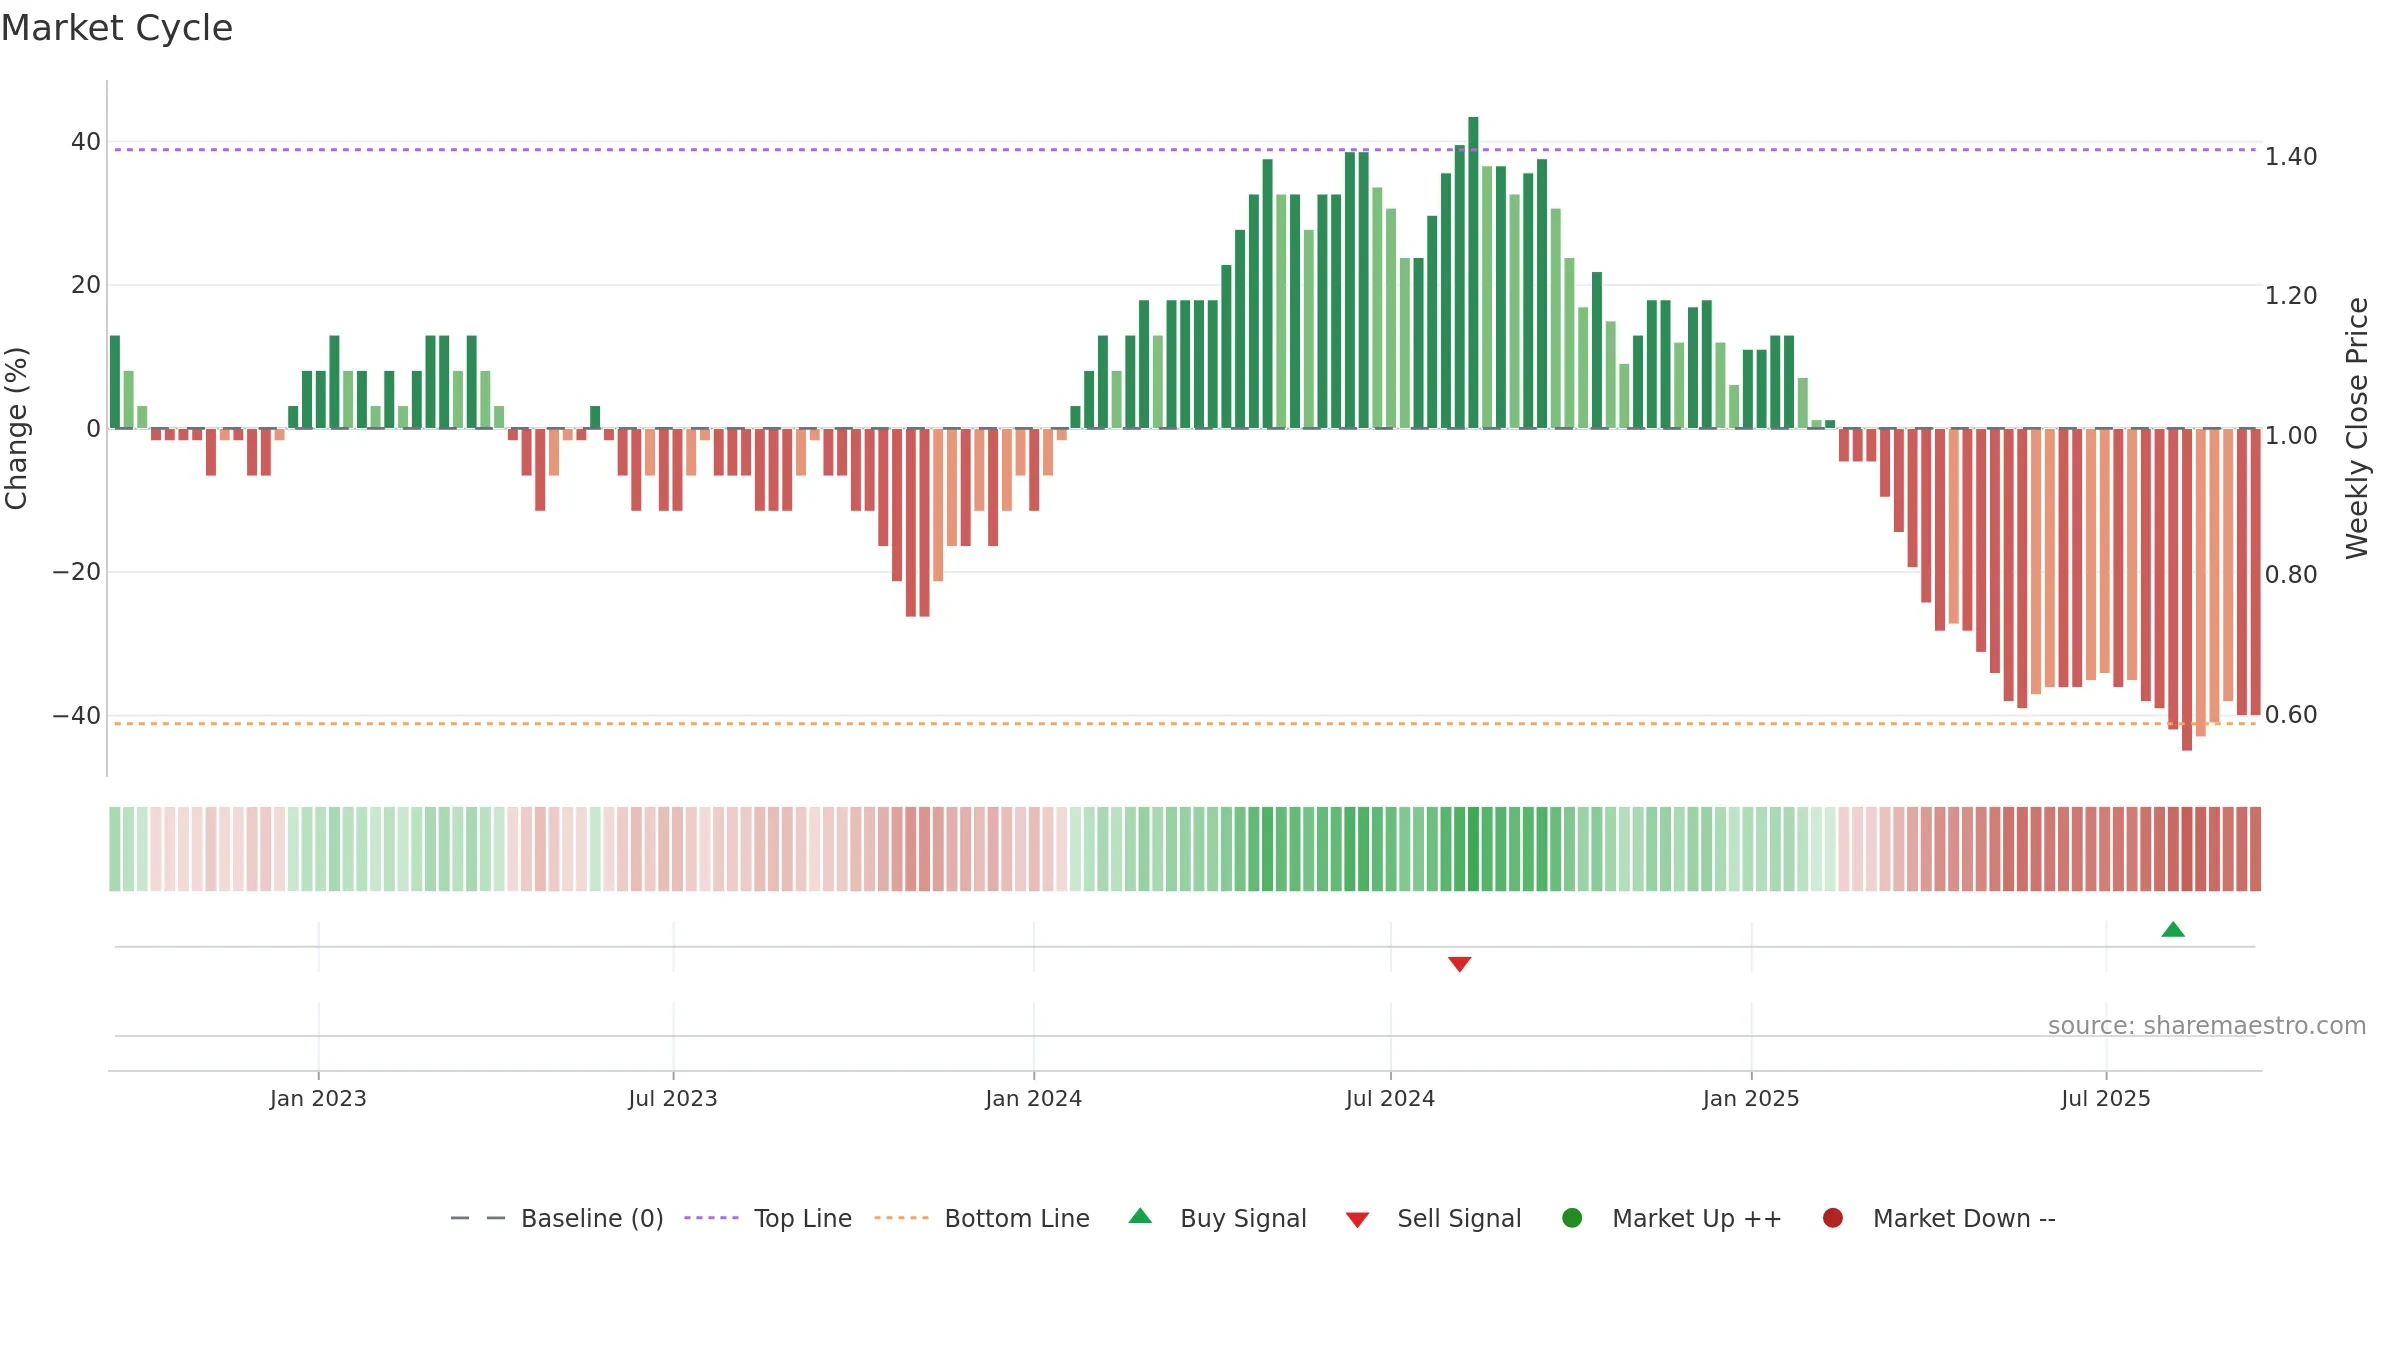Click the source: sharemaestro.com text

pos(2207,1026)
